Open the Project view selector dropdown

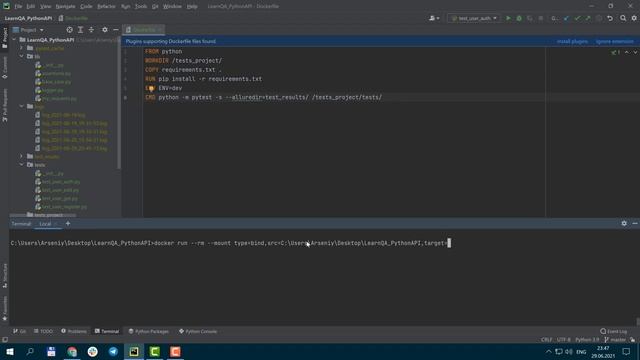tap(28, 30)
